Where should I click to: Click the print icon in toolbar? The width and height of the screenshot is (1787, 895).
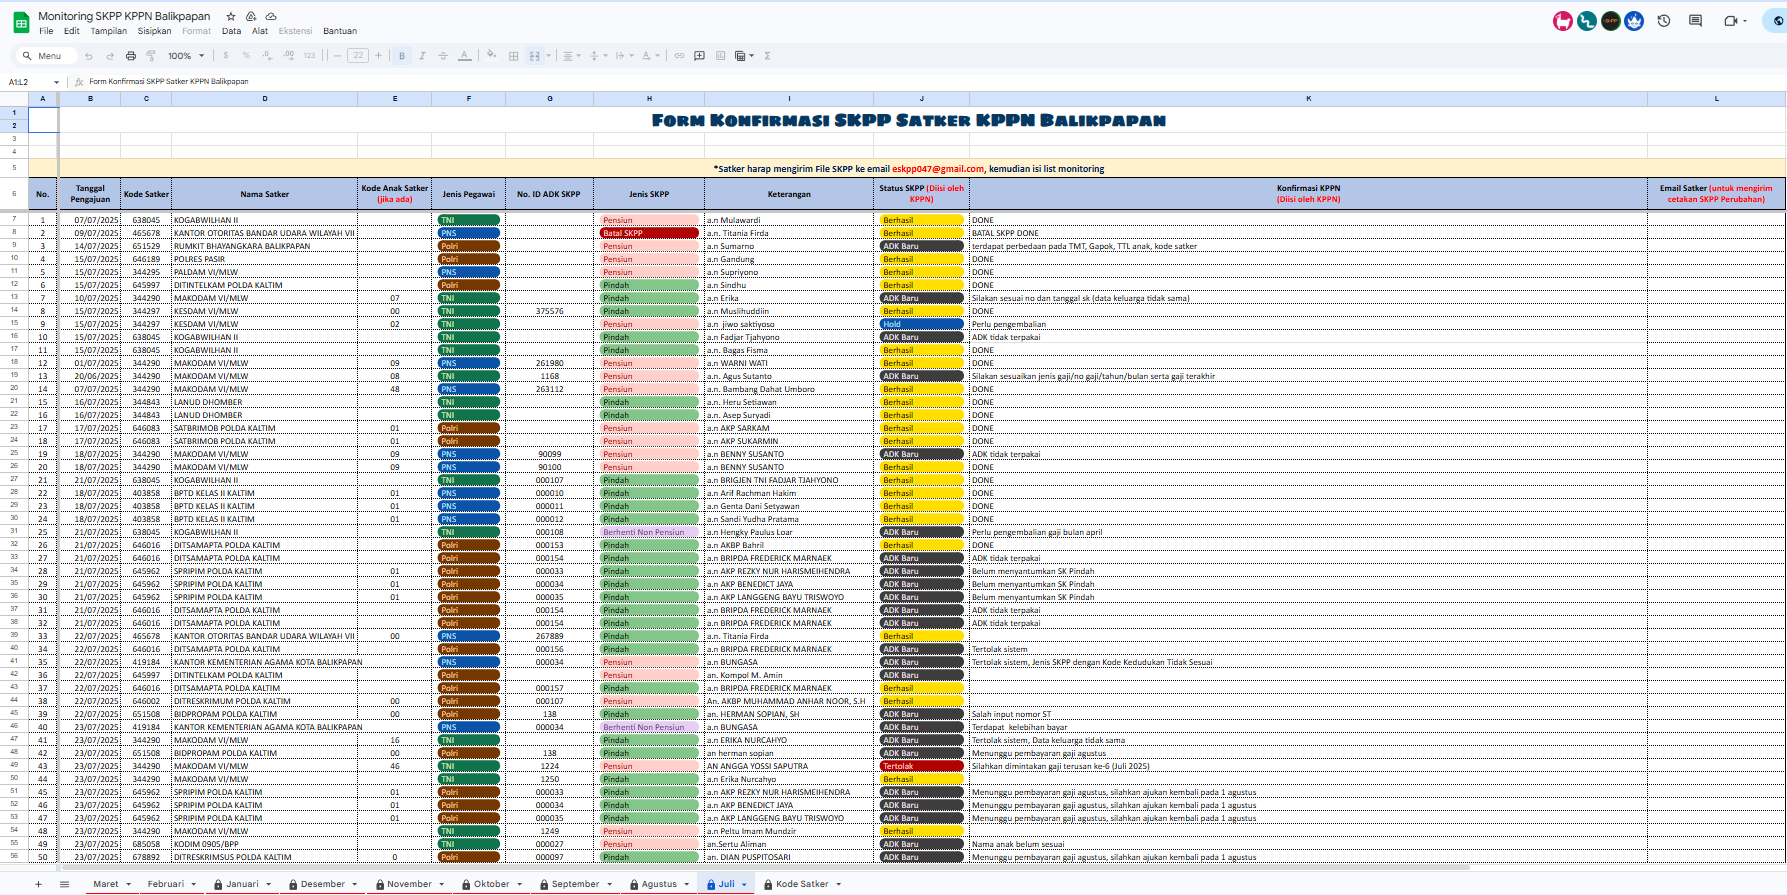[x=130, y=56]
